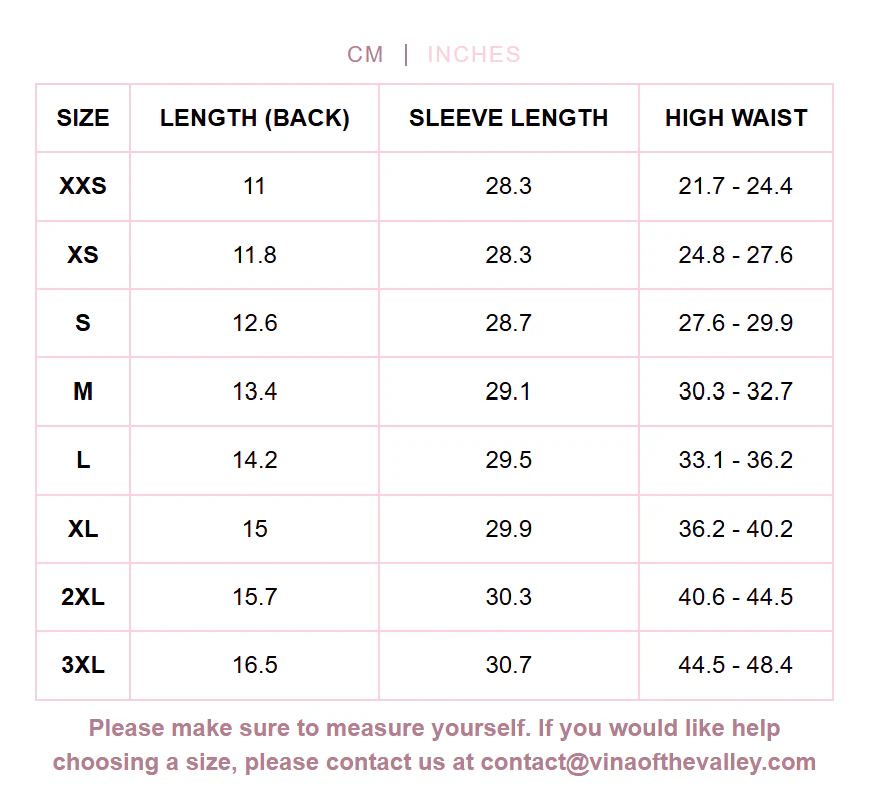Click the SLEEVE LENGTH column header
870x792 pixels.
pyautogui.click(x=508, y=118)
